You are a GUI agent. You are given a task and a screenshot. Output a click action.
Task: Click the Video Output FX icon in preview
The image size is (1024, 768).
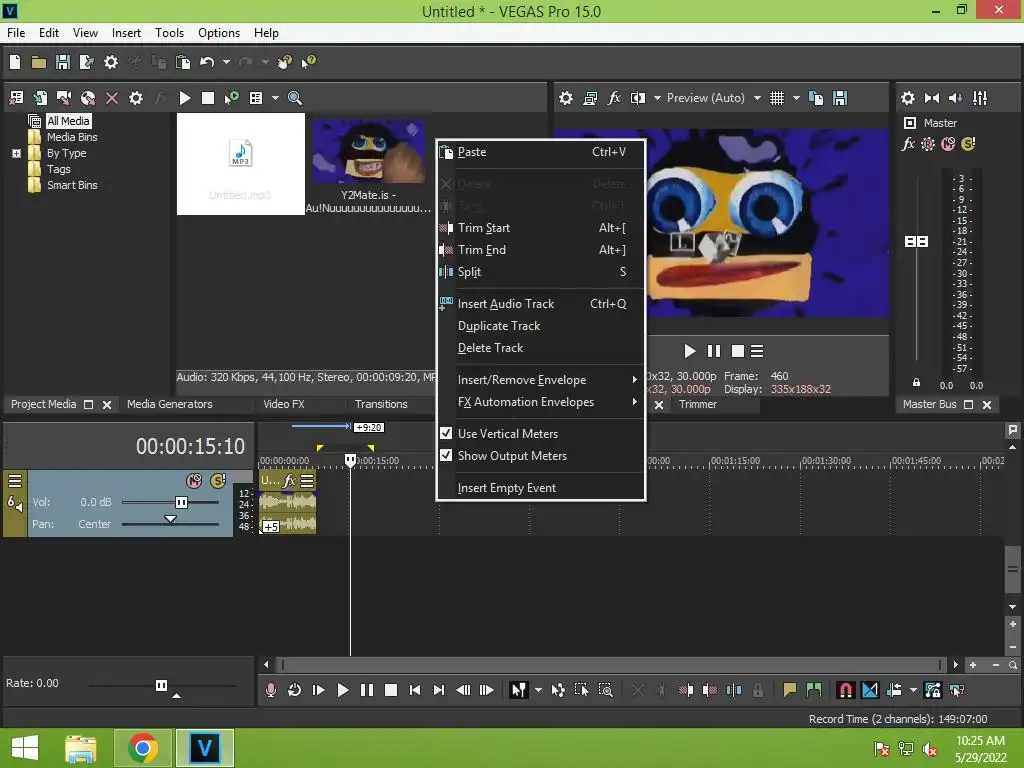(614, 98)
